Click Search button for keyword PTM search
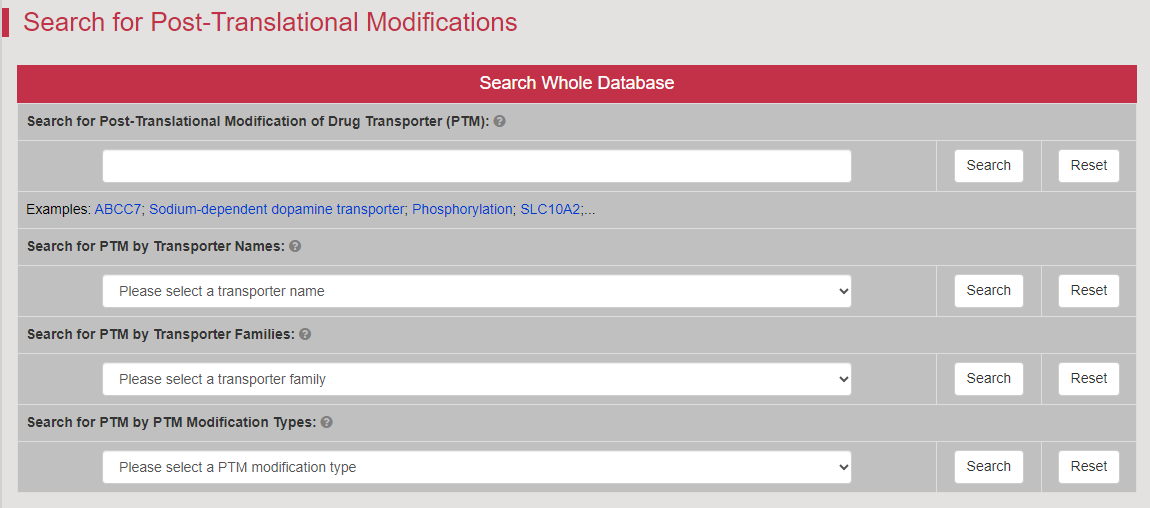The image size is (1150, 508). pos(989,166)
